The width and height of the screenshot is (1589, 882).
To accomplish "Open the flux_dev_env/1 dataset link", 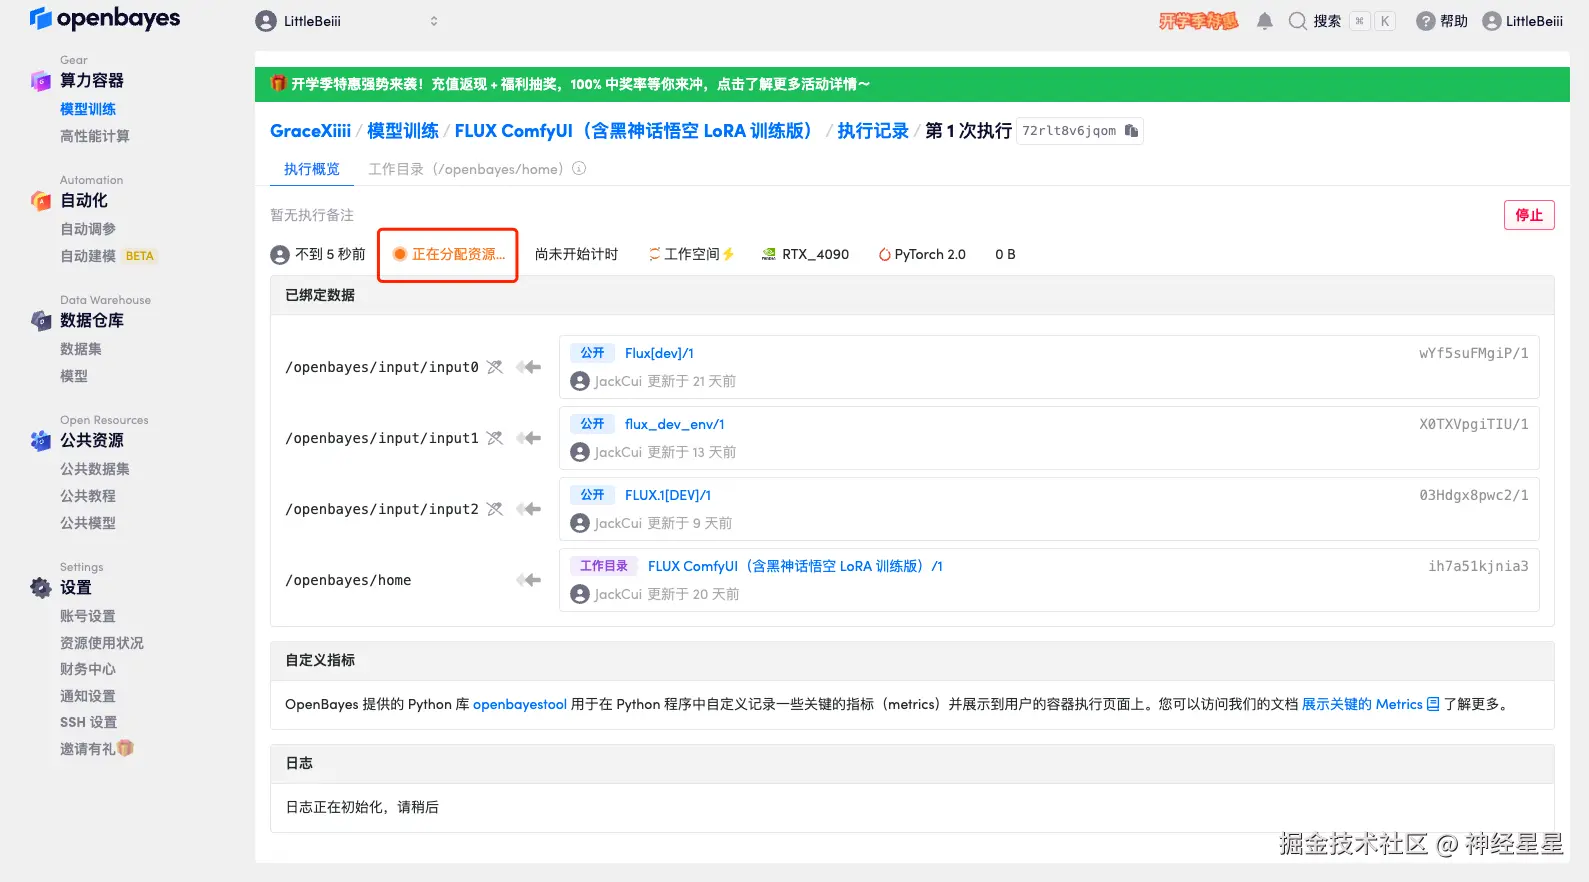I will [675, 424].
